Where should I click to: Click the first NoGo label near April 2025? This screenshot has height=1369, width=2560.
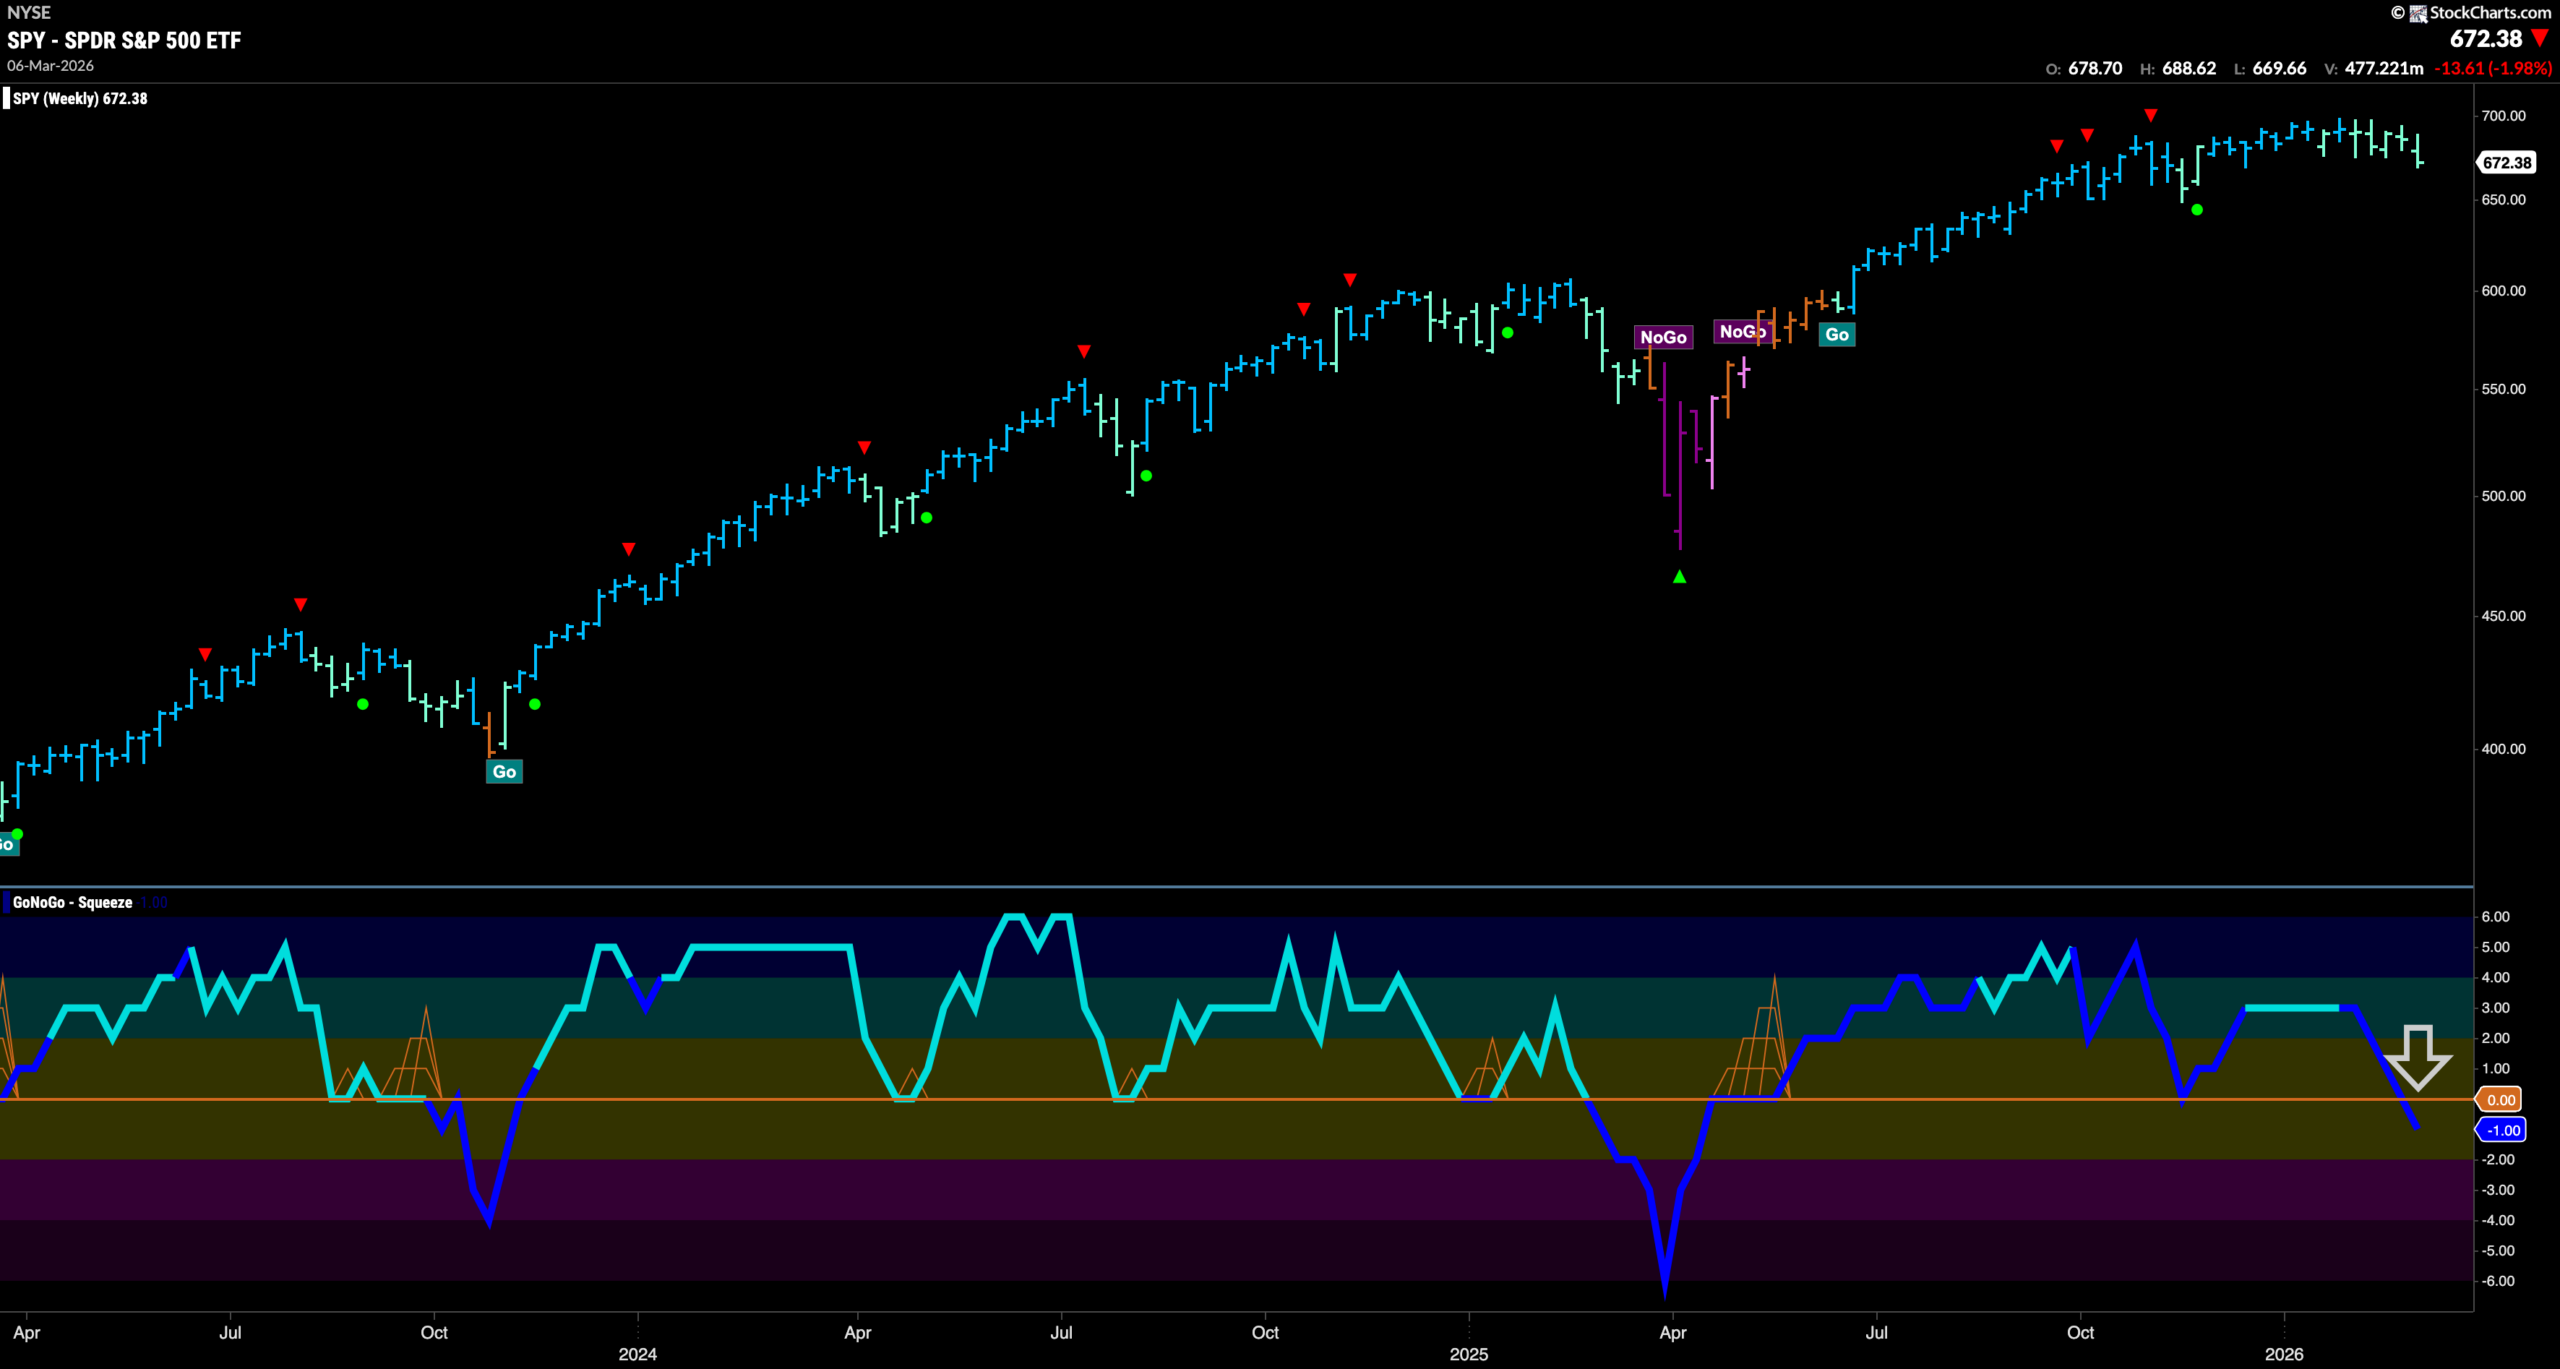1663,337
